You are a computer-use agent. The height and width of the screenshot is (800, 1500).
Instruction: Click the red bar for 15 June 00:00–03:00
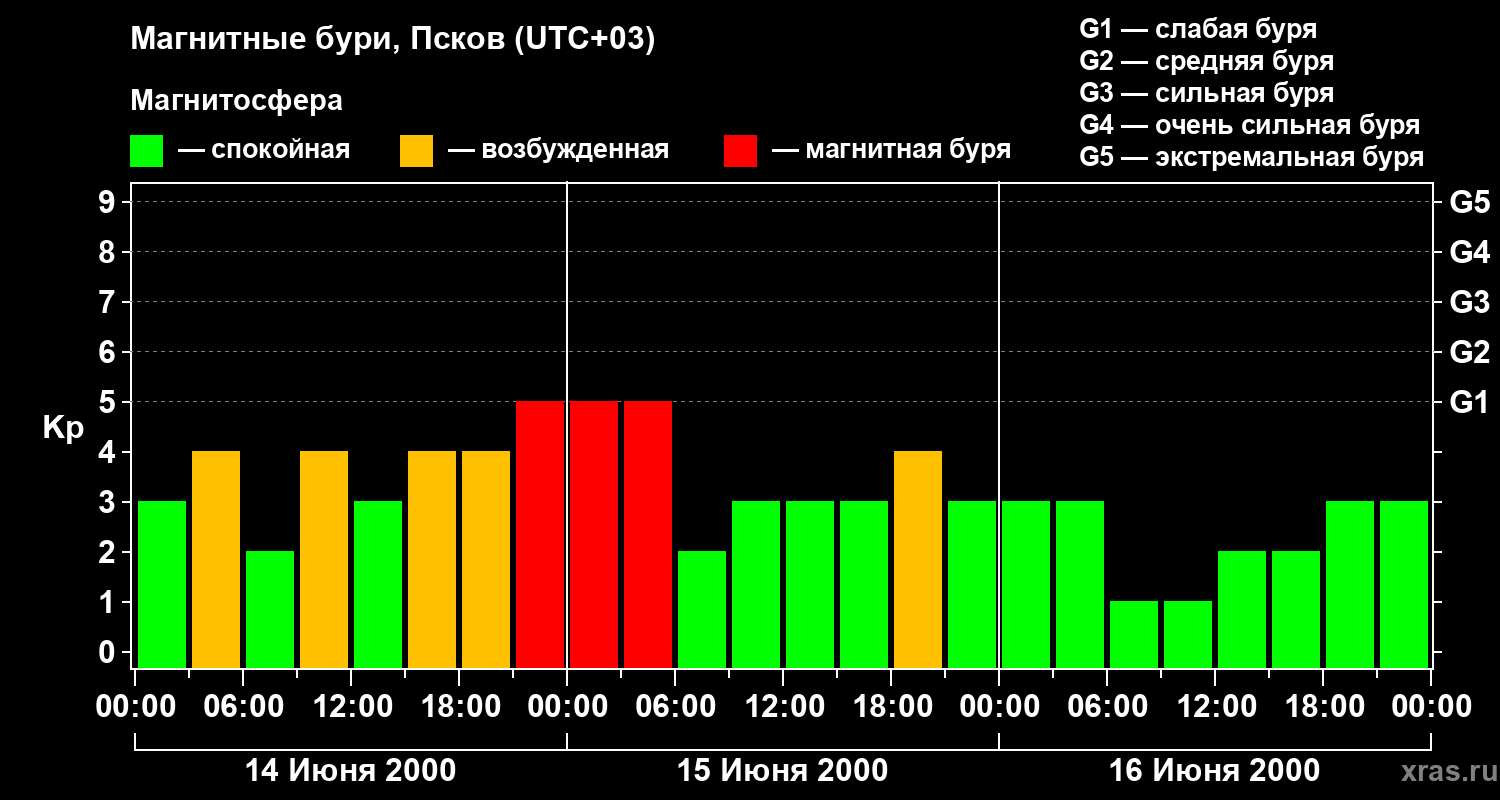click(x=594, y=534)
